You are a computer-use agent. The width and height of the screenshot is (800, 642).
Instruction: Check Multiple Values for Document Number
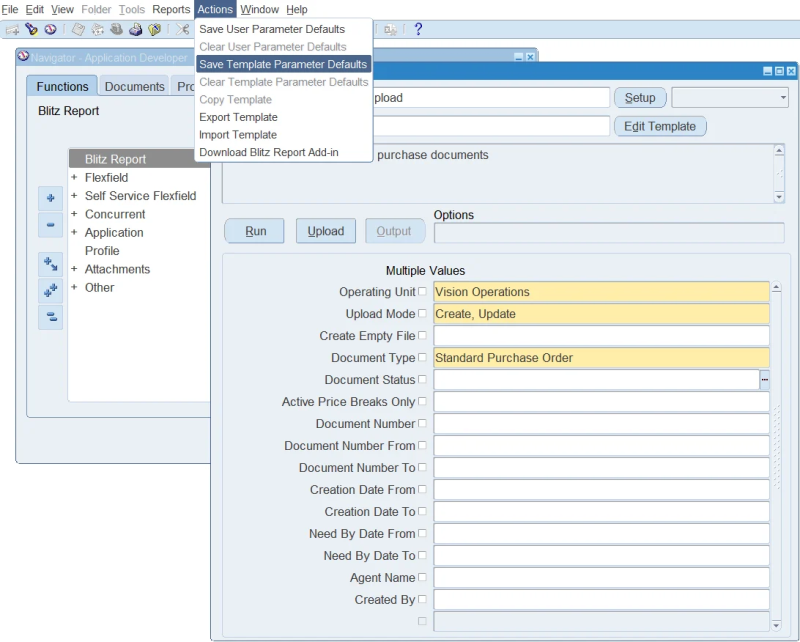[x=422, y=423]
